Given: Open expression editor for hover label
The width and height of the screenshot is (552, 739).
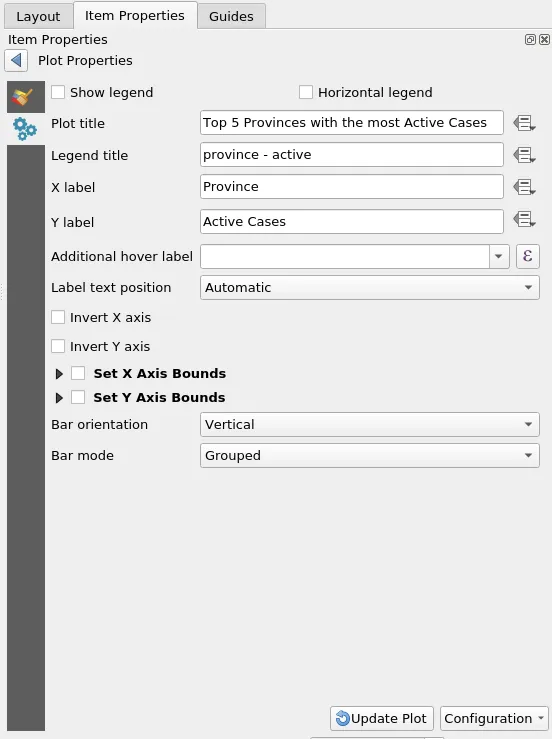Looking at the screenshot, I should (527, 256).
